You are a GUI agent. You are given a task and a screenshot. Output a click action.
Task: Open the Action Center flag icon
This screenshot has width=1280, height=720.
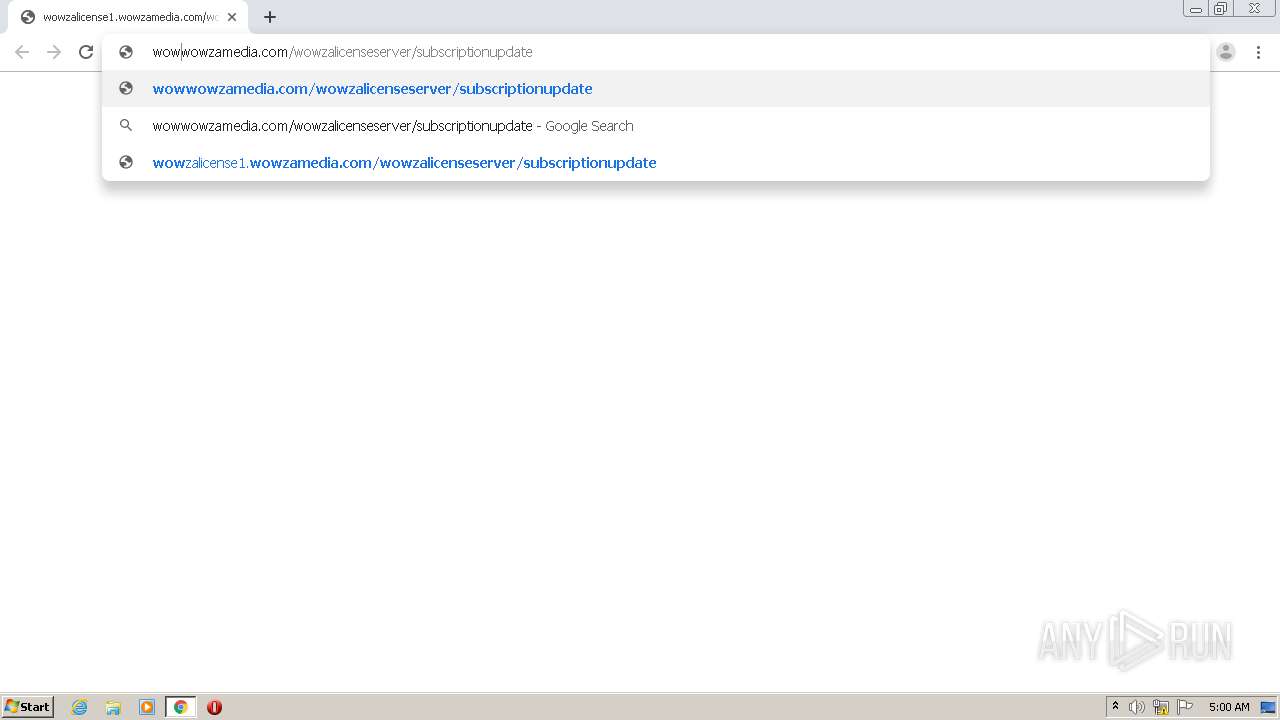(x=1185, y=707)
